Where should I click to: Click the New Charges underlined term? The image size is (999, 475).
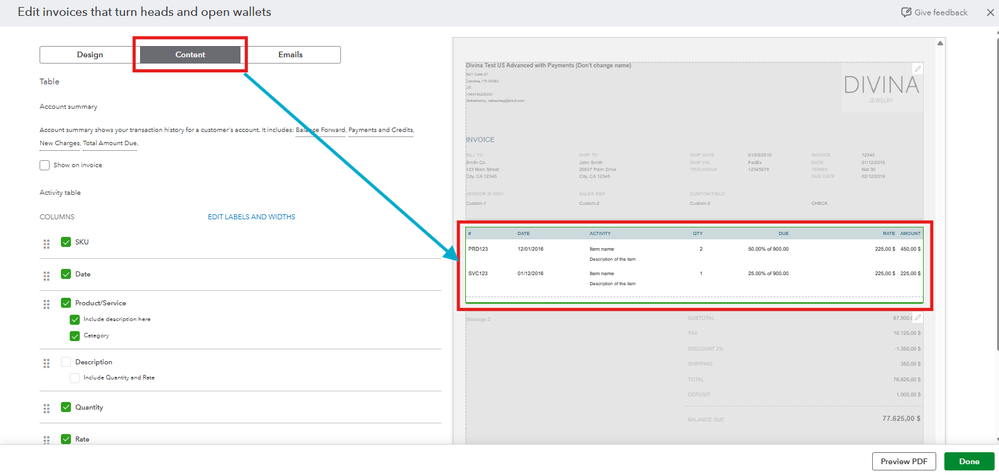60,143
